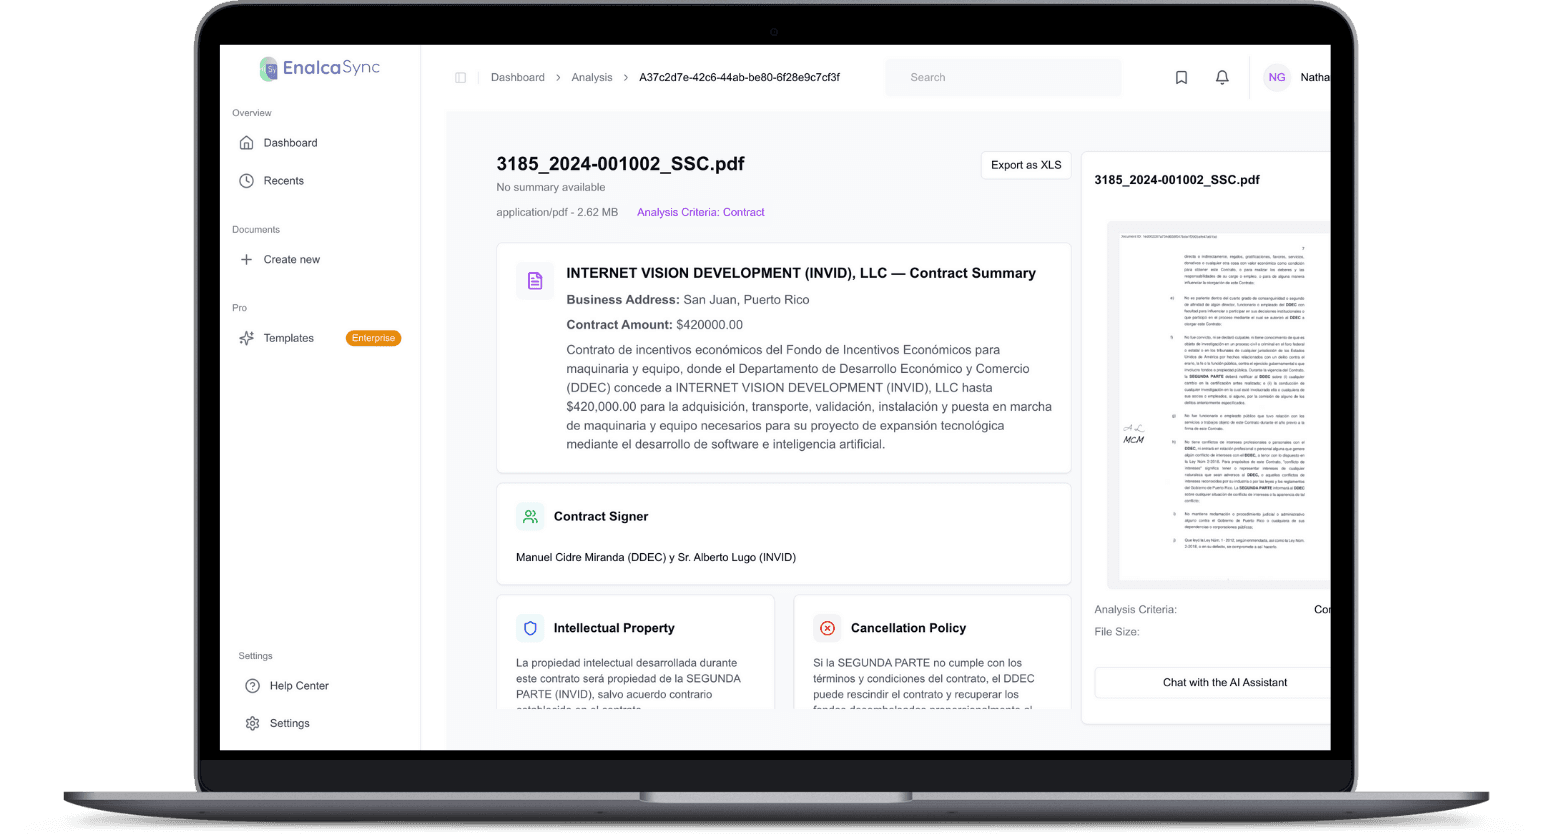
Task: Click the INTERNET VISION DEVELOPMENT Contract Summary title
Action: click(x=801, y=273)
